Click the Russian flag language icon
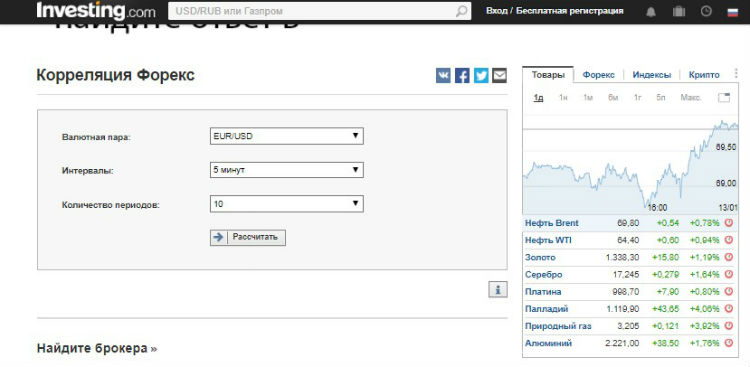750x367 pixels. coord(732,12)
